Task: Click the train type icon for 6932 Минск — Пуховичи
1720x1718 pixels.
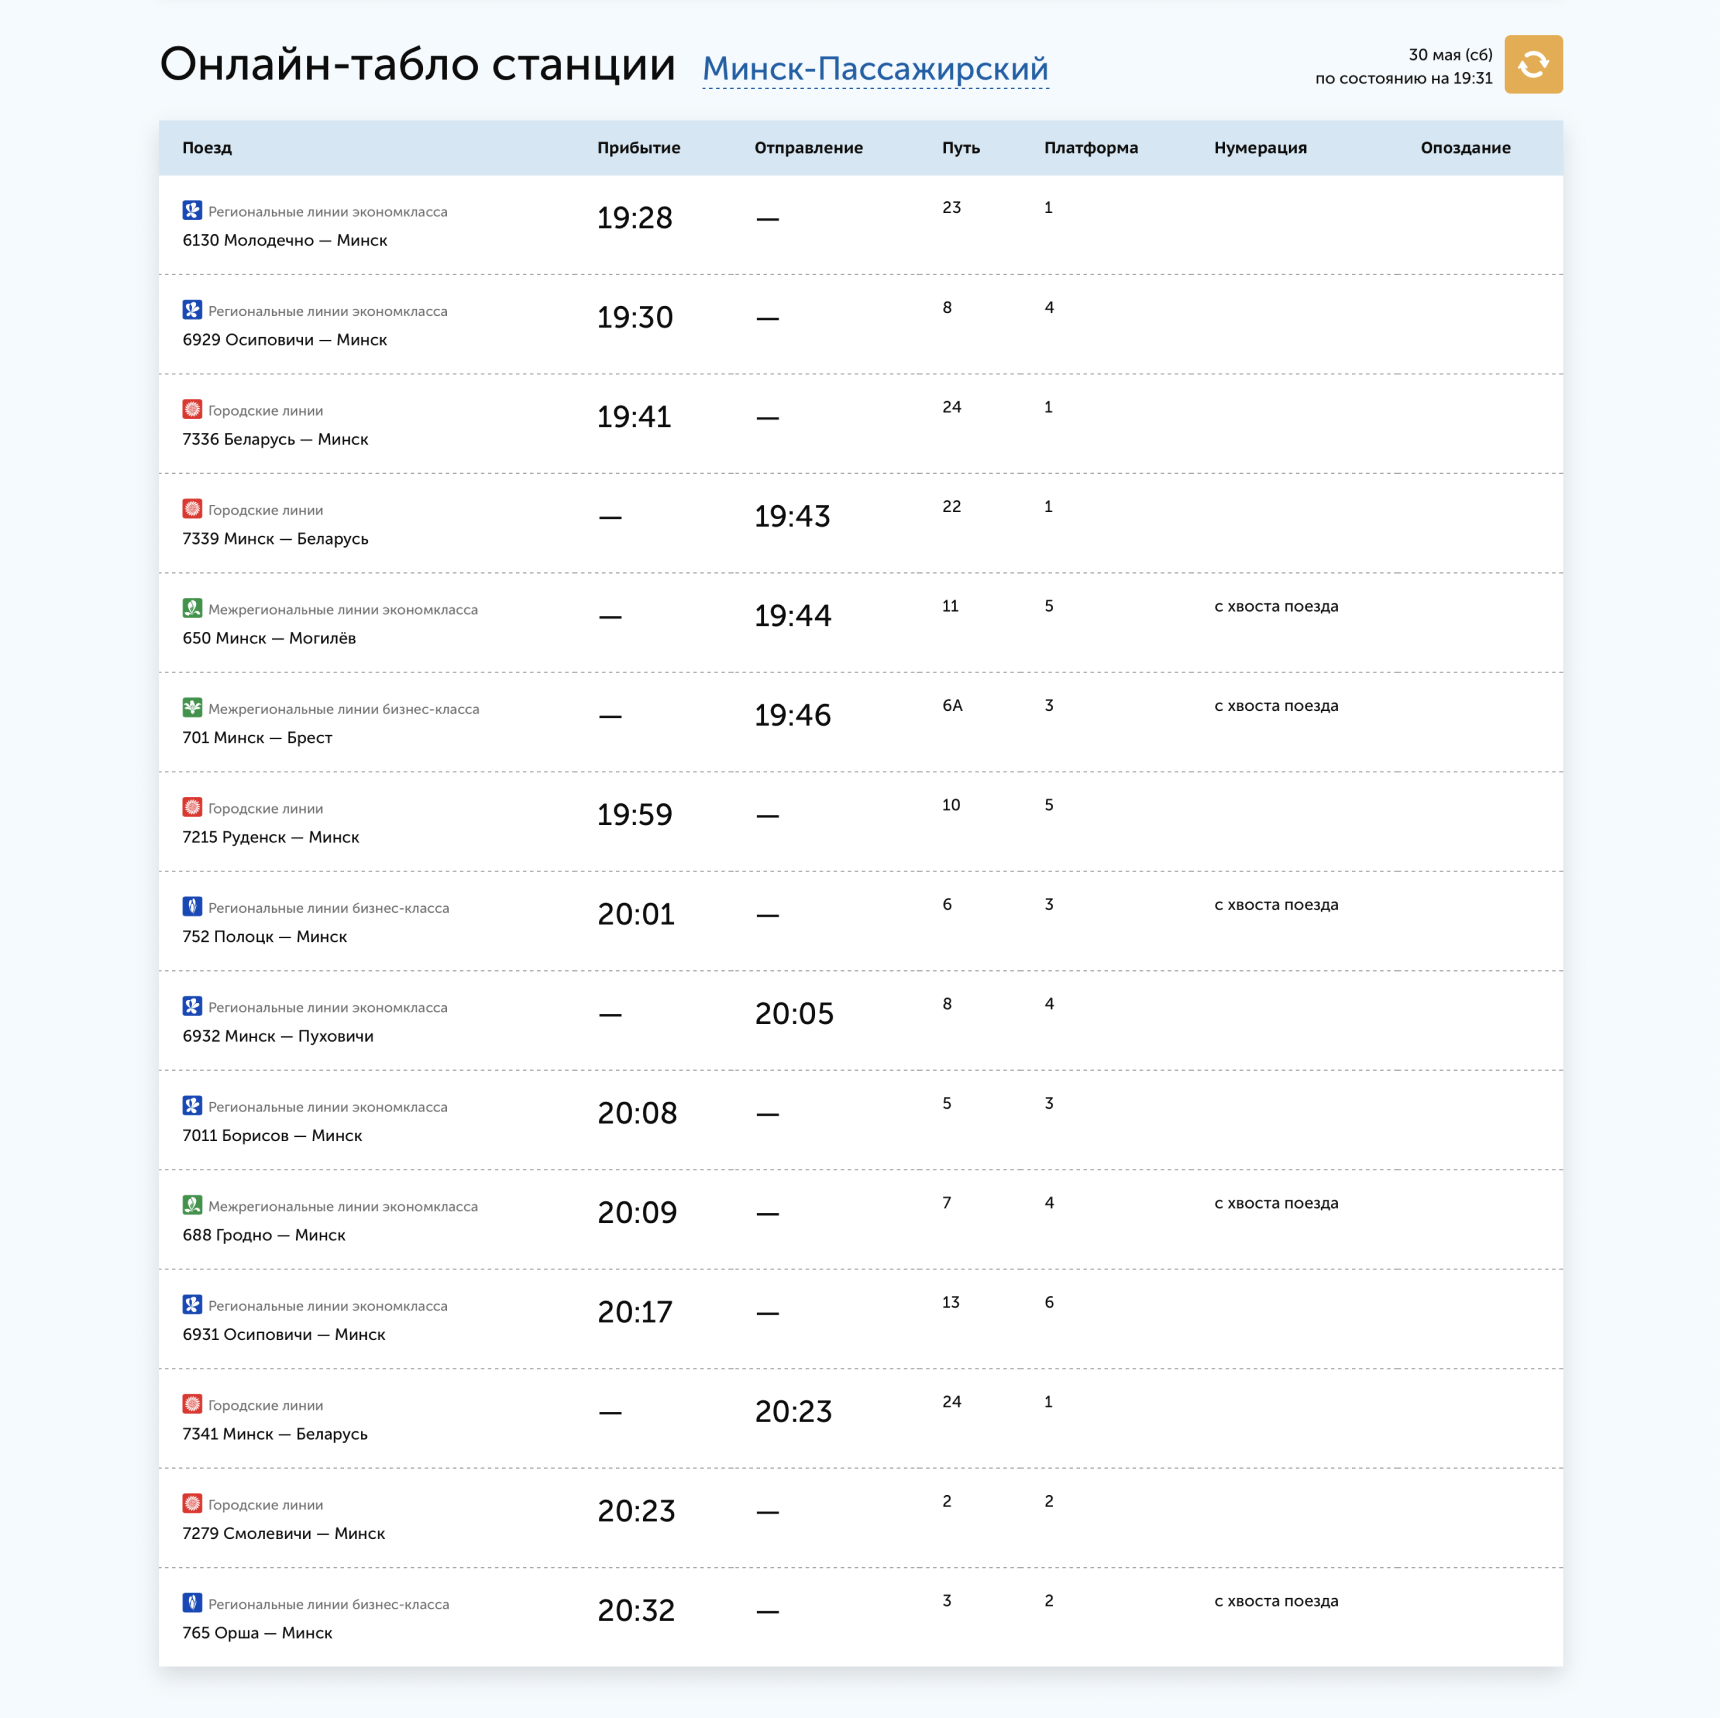Action: click(192, 1007)
